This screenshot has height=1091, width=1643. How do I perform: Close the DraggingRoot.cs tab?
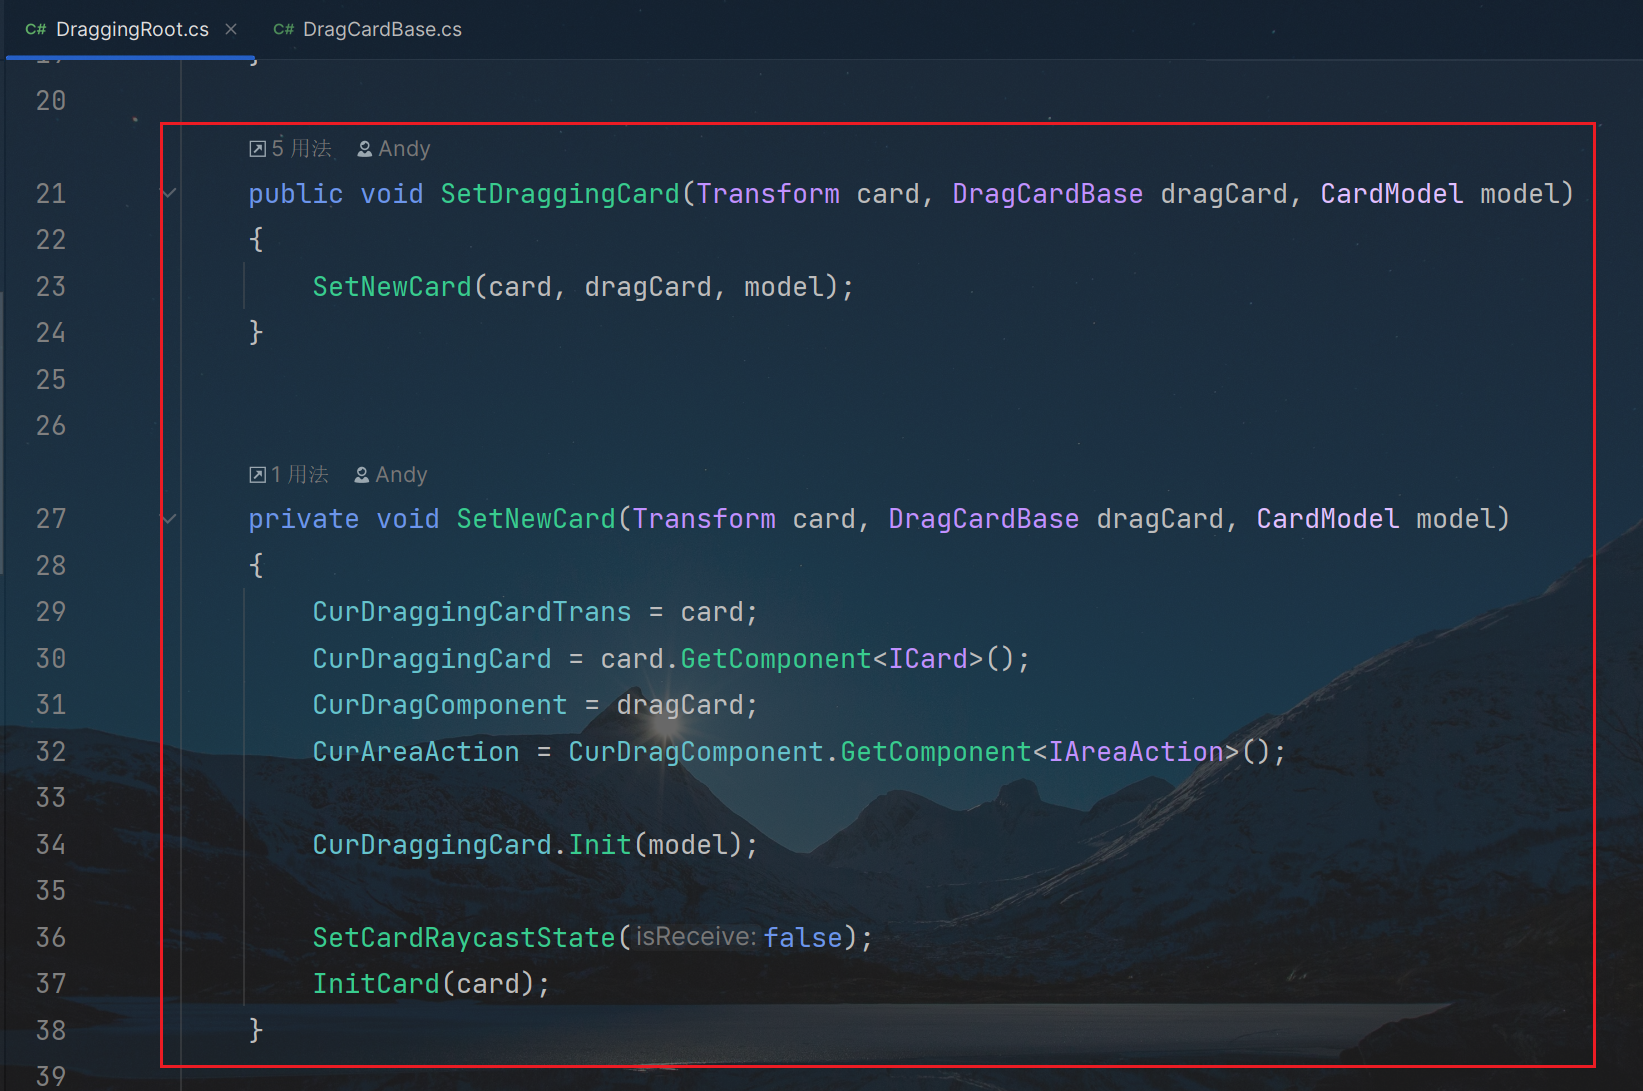pyautogui.click(x=231, y=29)
